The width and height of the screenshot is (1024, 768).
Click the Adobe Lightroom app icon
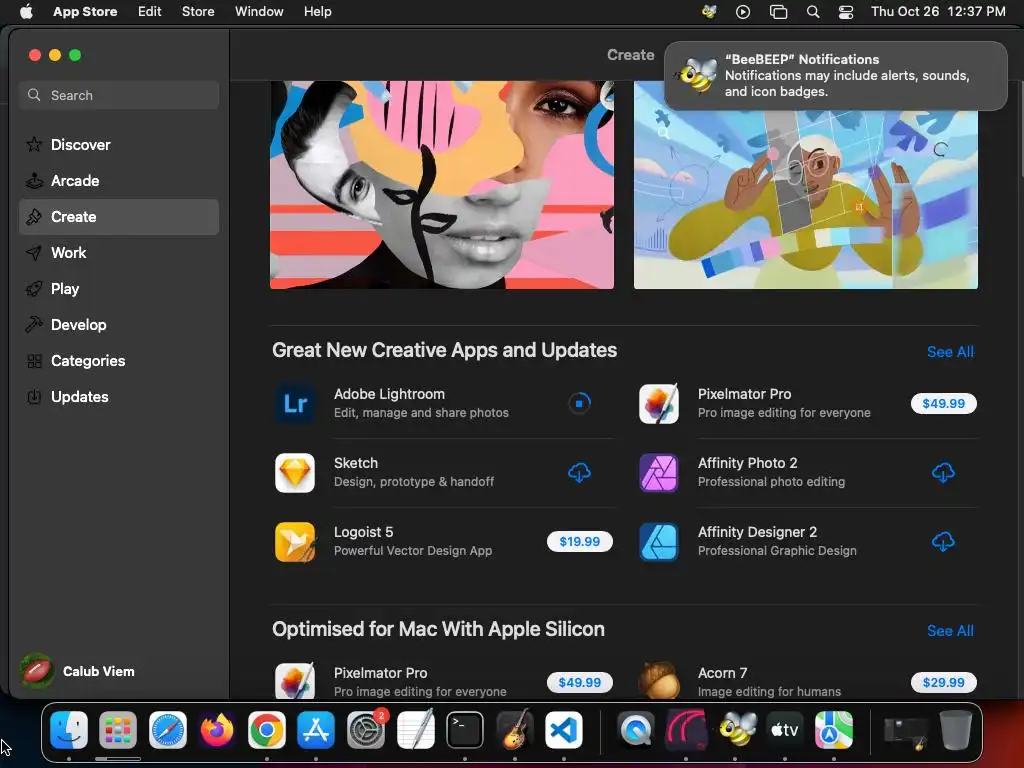[x=295, y=404]
